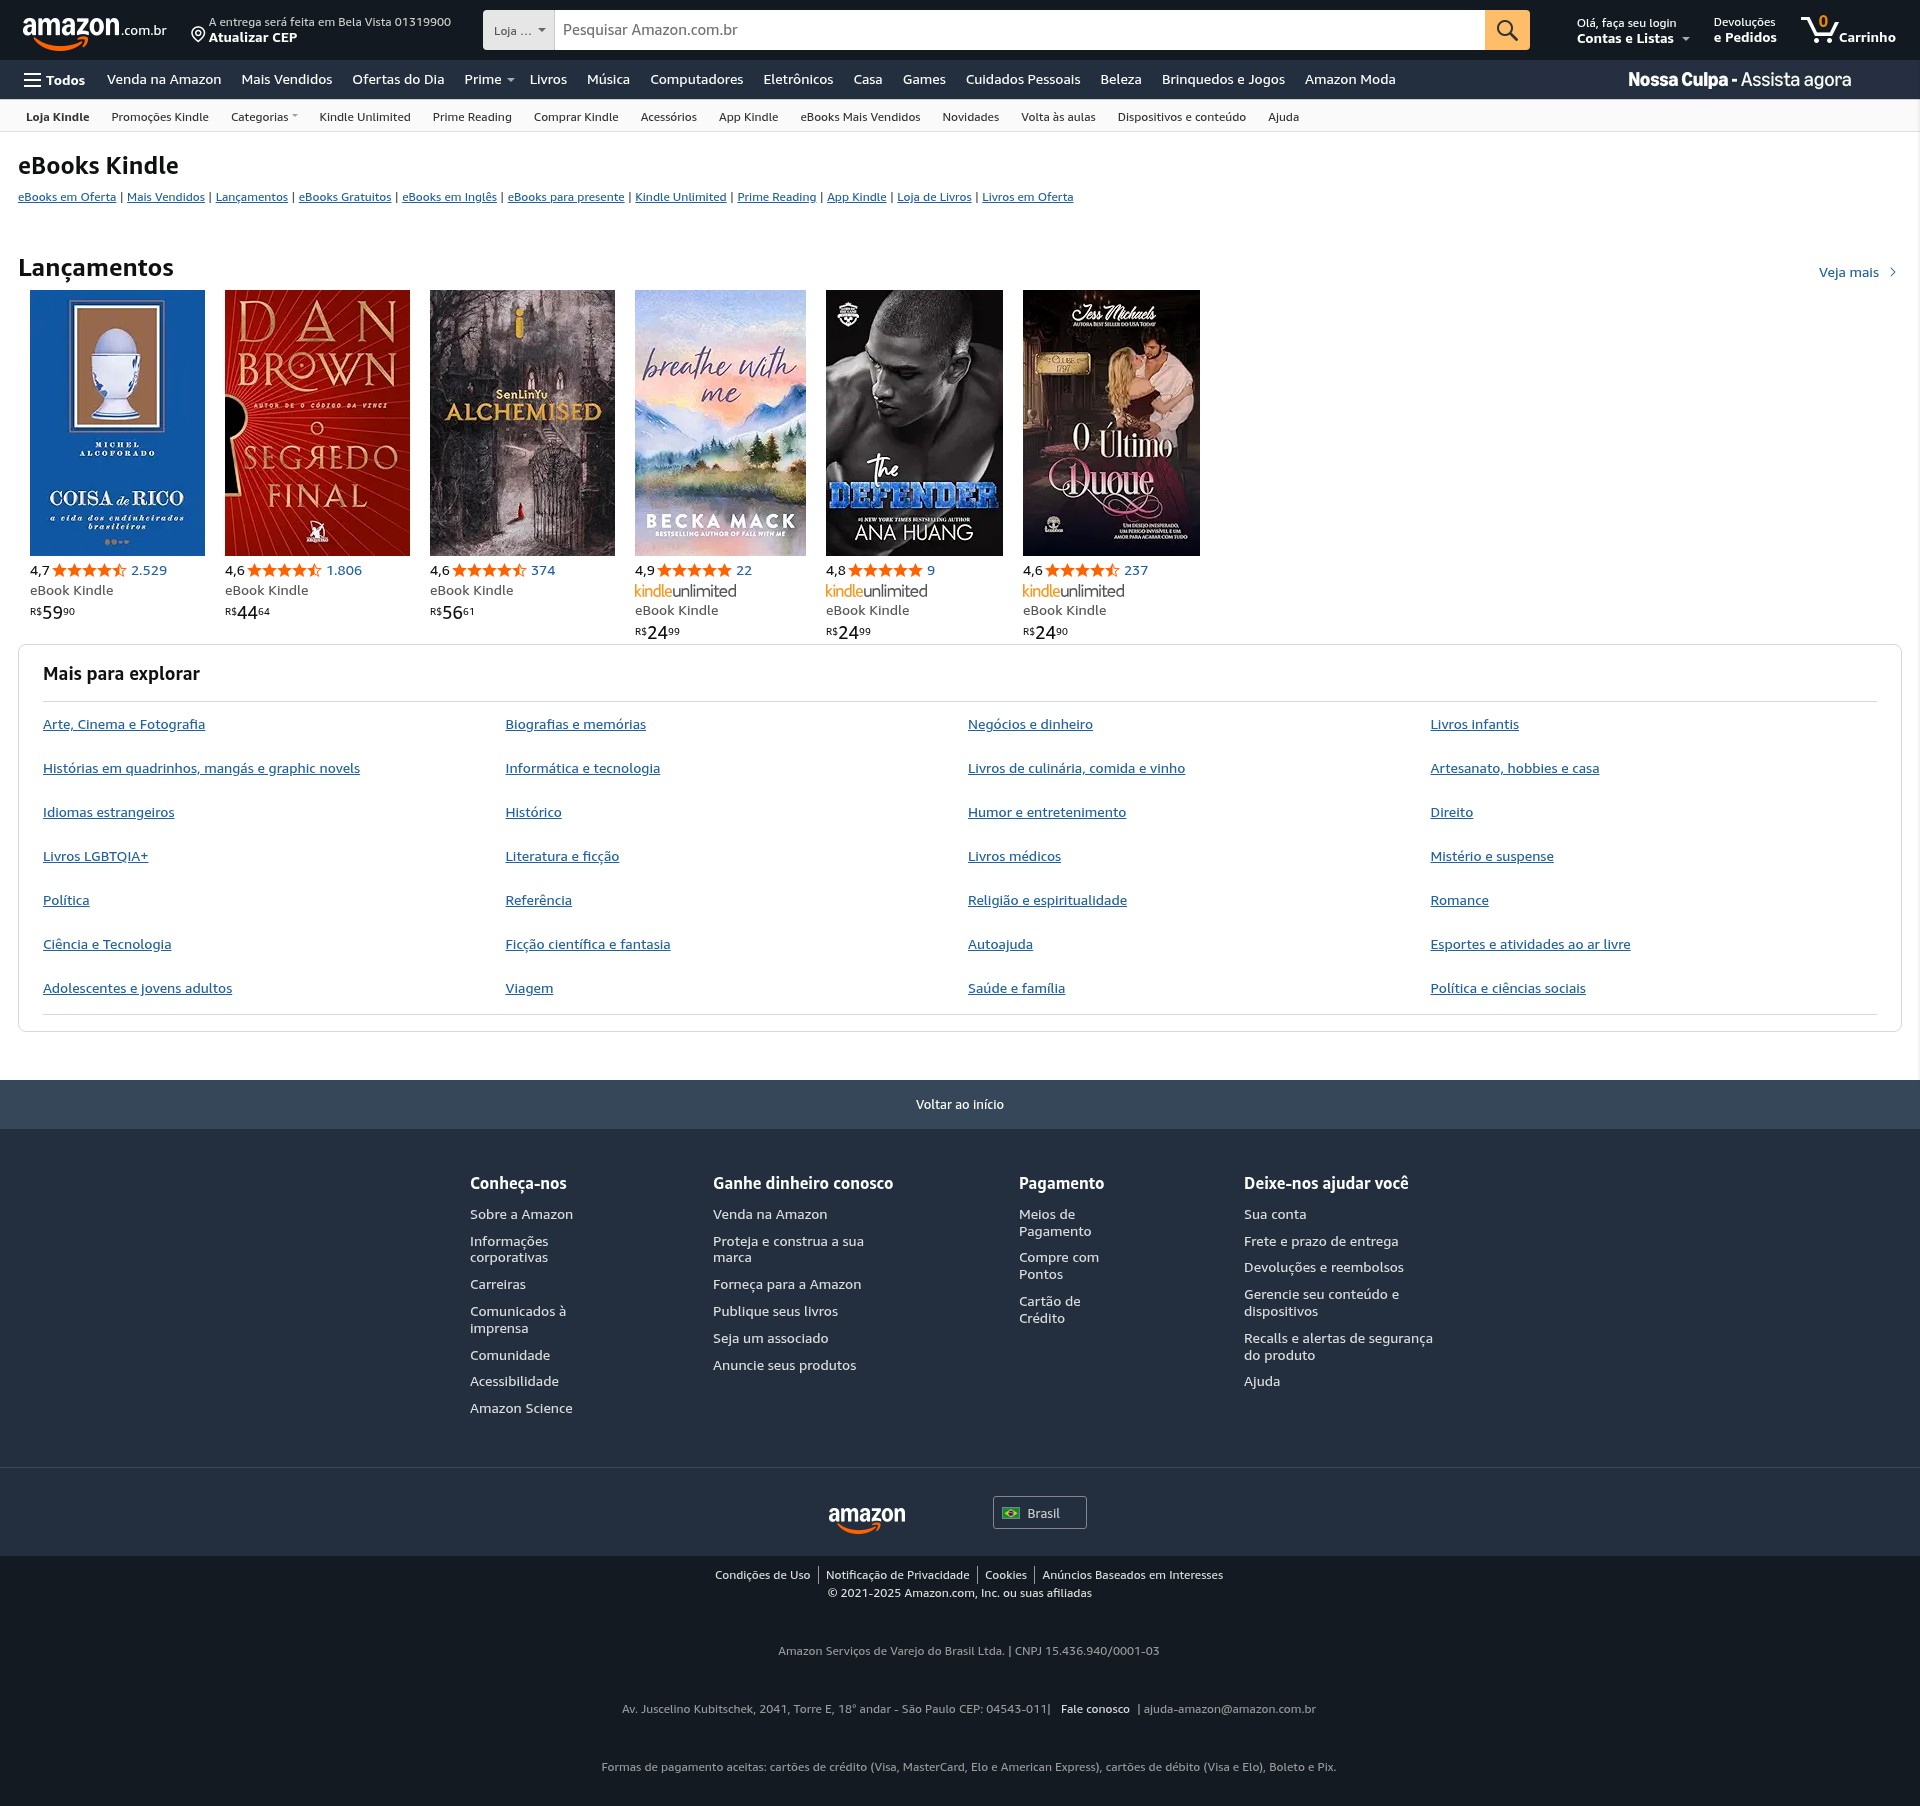Open Prime Reading tab in Kindle bar
The width and height of the screenshot is (1920, 1806).
[x=472, y=117]
